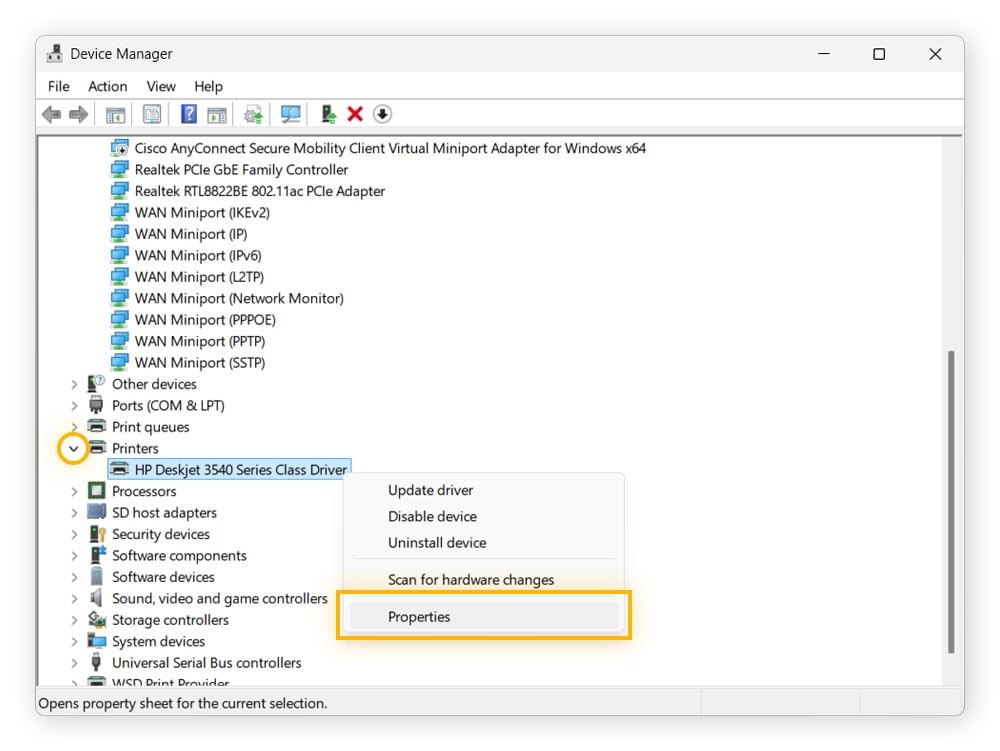Click the Scan for hardware changes toolbar icon
The image size is (1000, 751).
(290, 113)
